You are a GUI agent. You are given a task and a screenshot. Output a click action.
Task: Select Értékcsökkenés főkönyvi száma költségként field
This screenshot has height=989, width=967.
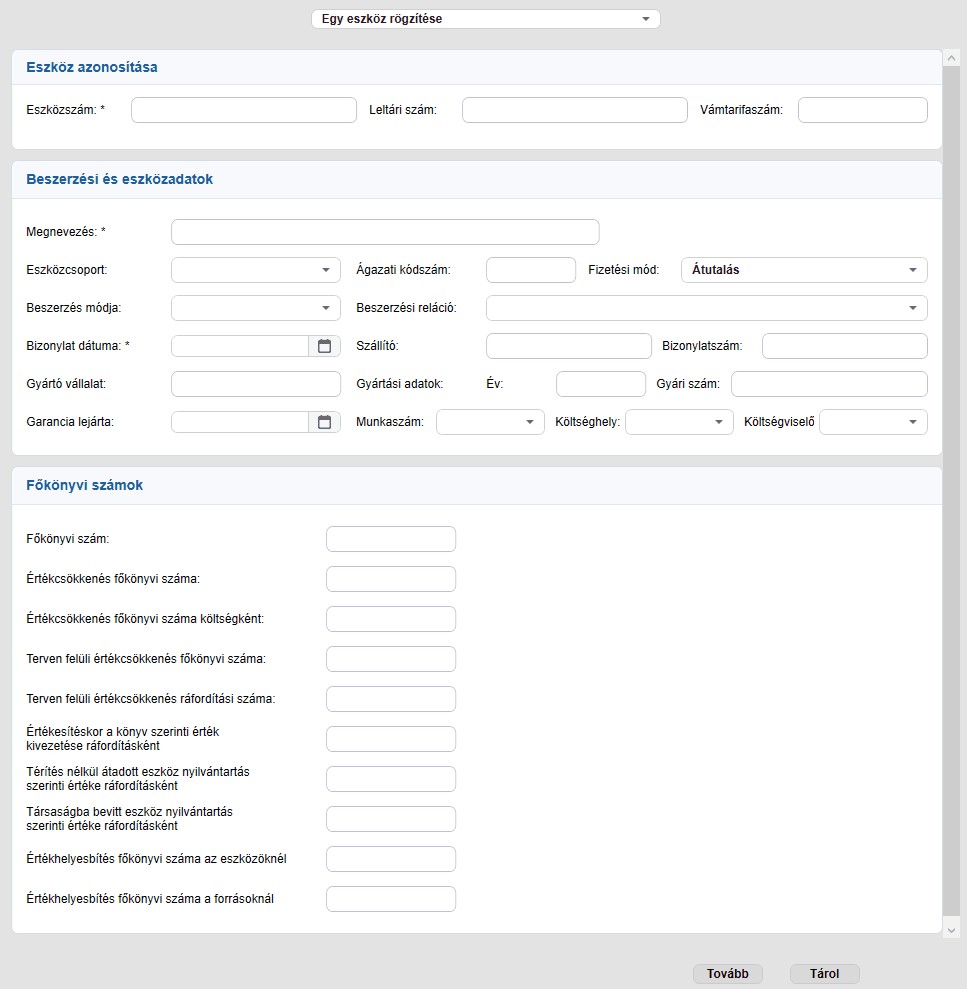click(x=391, y=619)
